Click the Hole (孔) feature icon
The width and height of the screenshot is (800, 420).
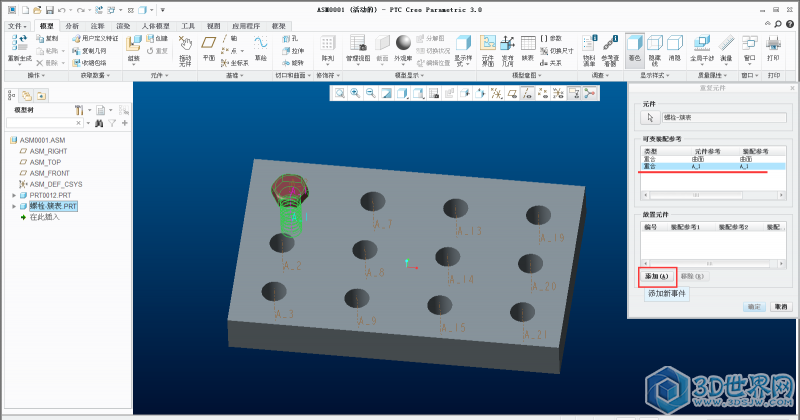(290, 38)
